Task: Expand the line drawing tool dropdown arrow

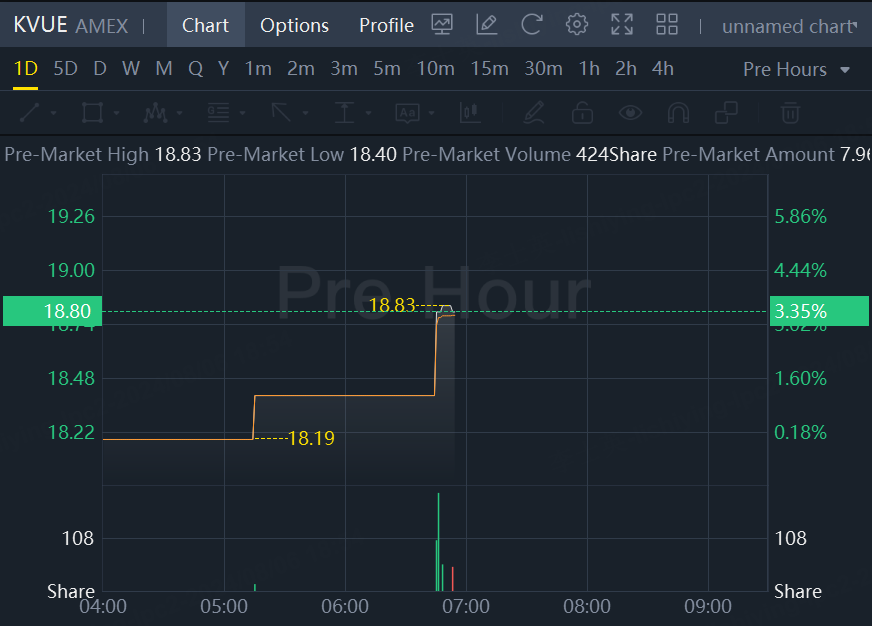Action: pyautogui.click(x=53, y=113)
